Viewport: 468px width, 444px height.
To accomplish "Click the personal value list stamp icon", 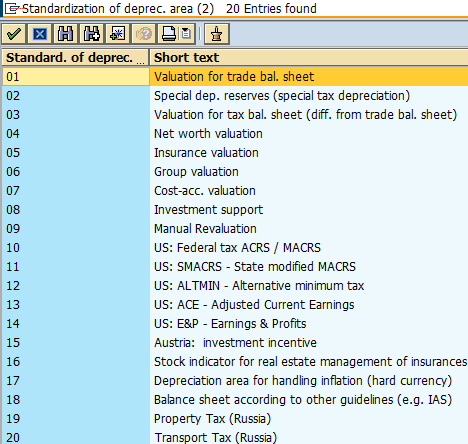I will (x=217, y=34).
